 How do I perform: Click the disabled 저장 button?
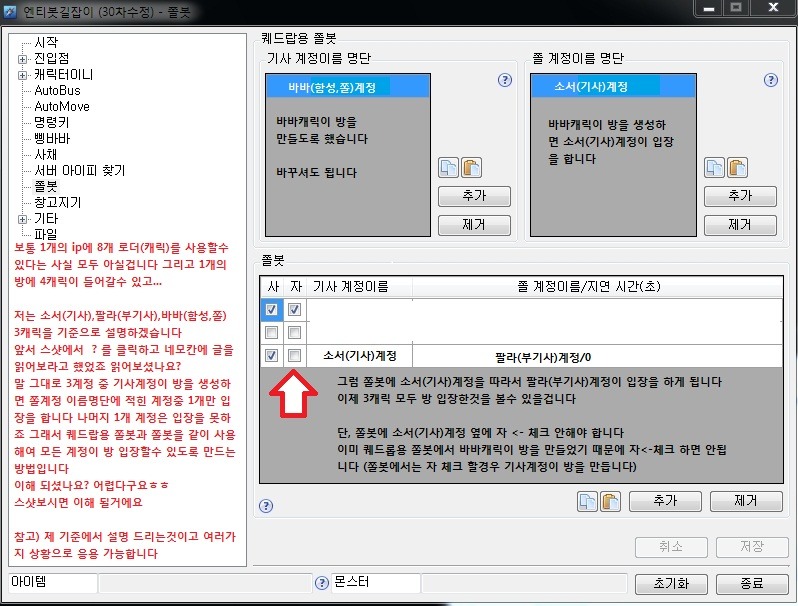[x=752, y=547]
